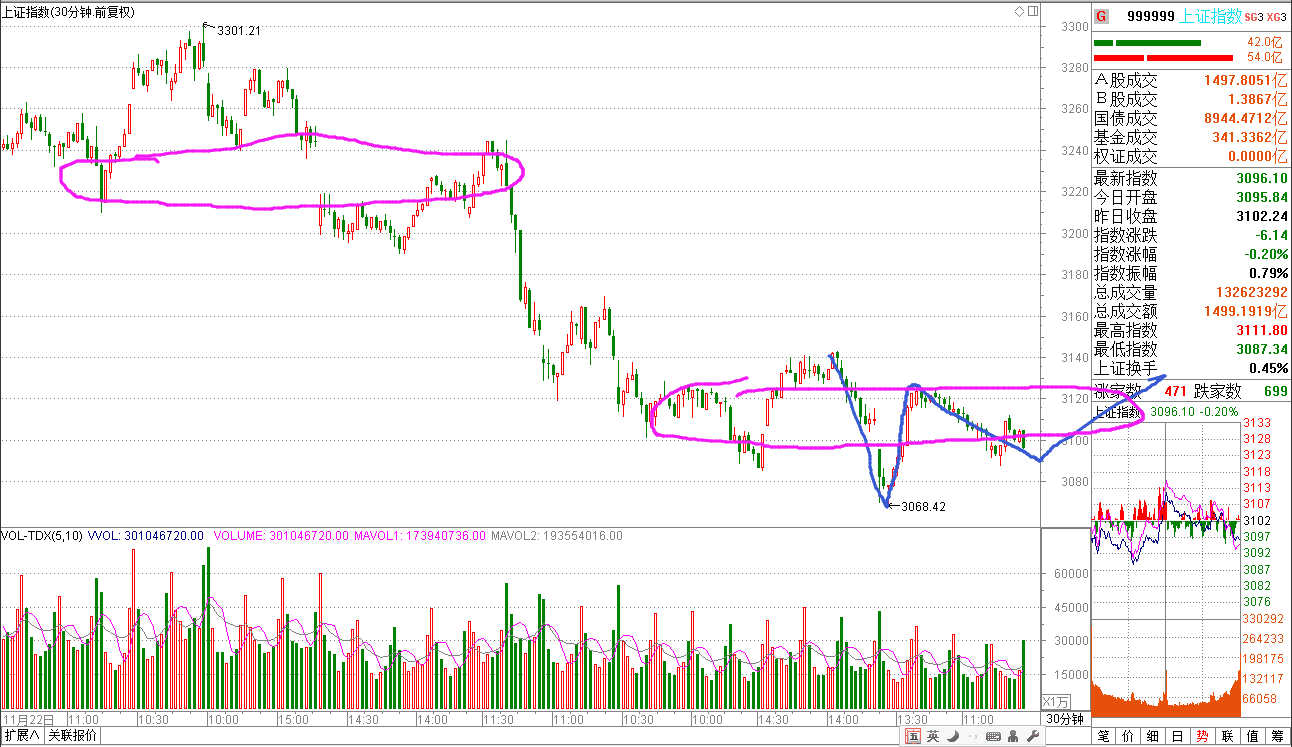Click the Wubi 五 input method icon
The image size is (1292, 747).
pyautogui.click(x=914, y=737)
